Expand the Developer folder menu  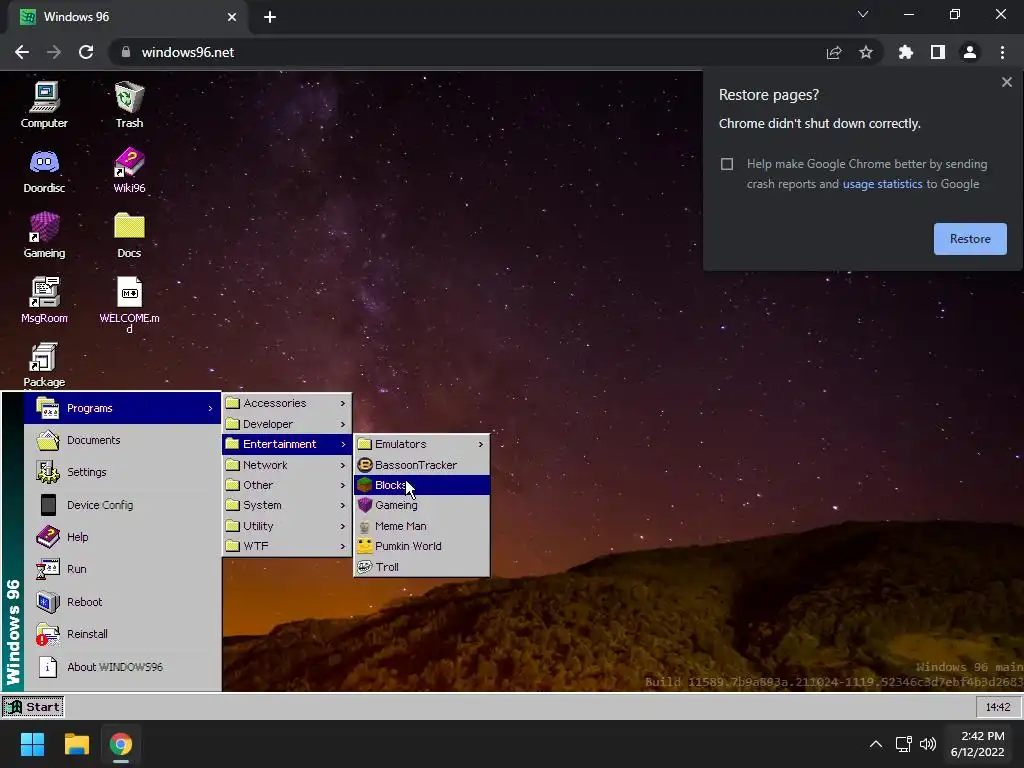[287, 424]
